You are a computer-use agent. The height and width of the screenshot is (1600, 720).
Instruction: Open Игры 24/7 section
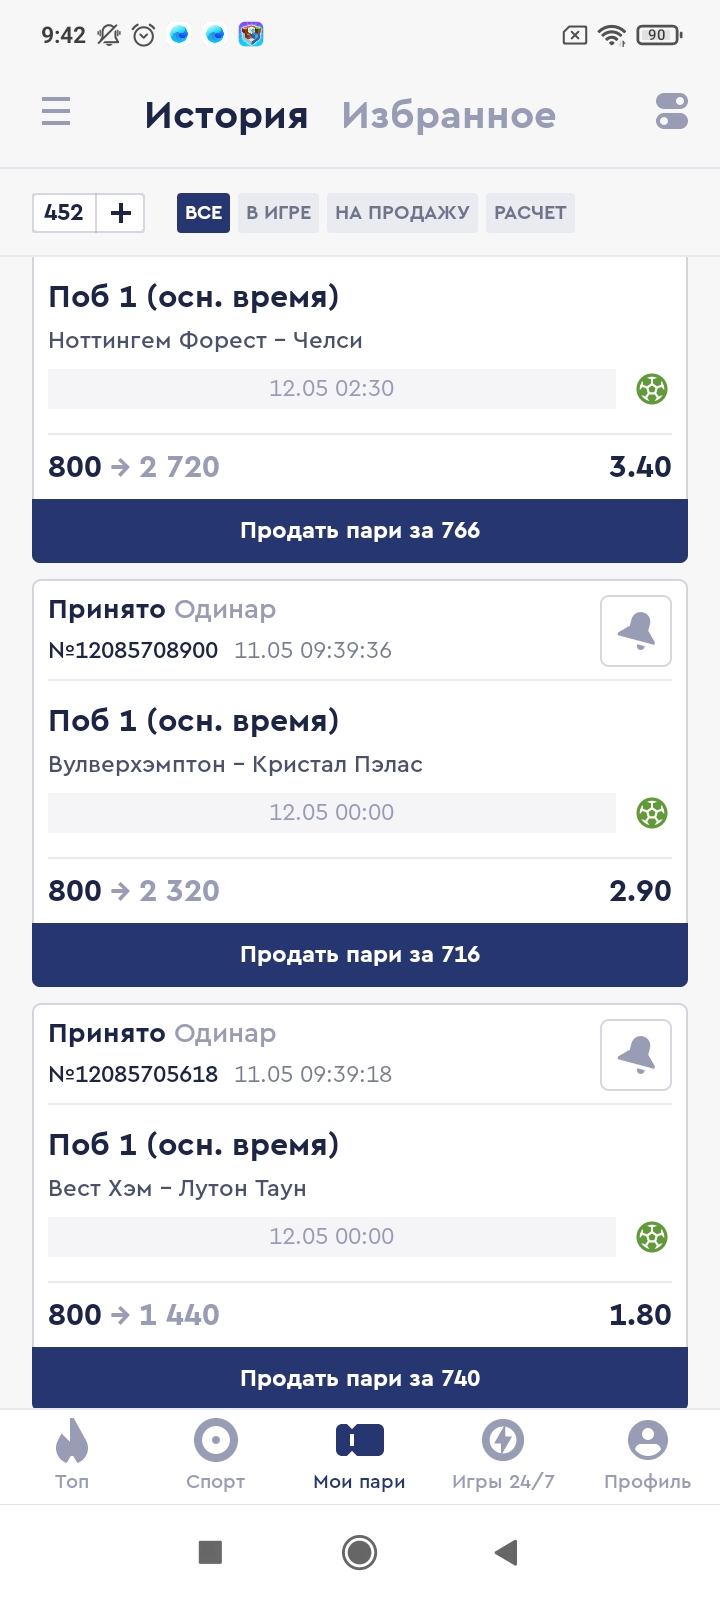tap(503, 1455)
